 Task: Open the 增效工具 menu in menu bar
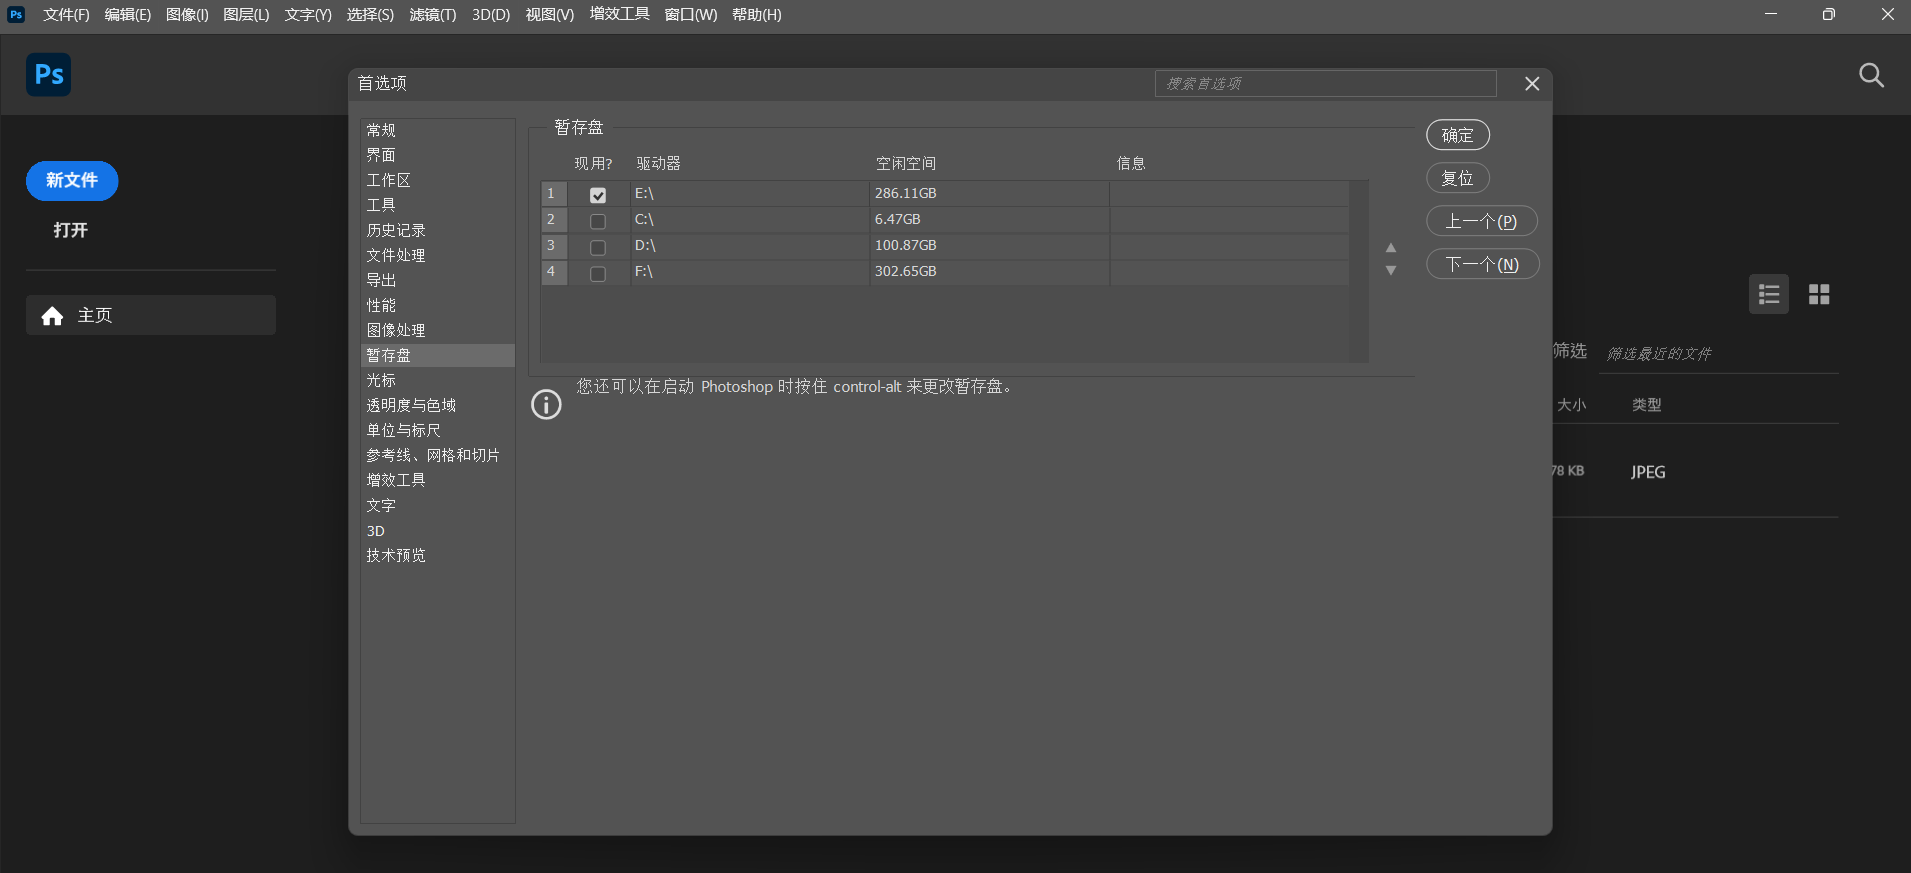click(619, 14)
